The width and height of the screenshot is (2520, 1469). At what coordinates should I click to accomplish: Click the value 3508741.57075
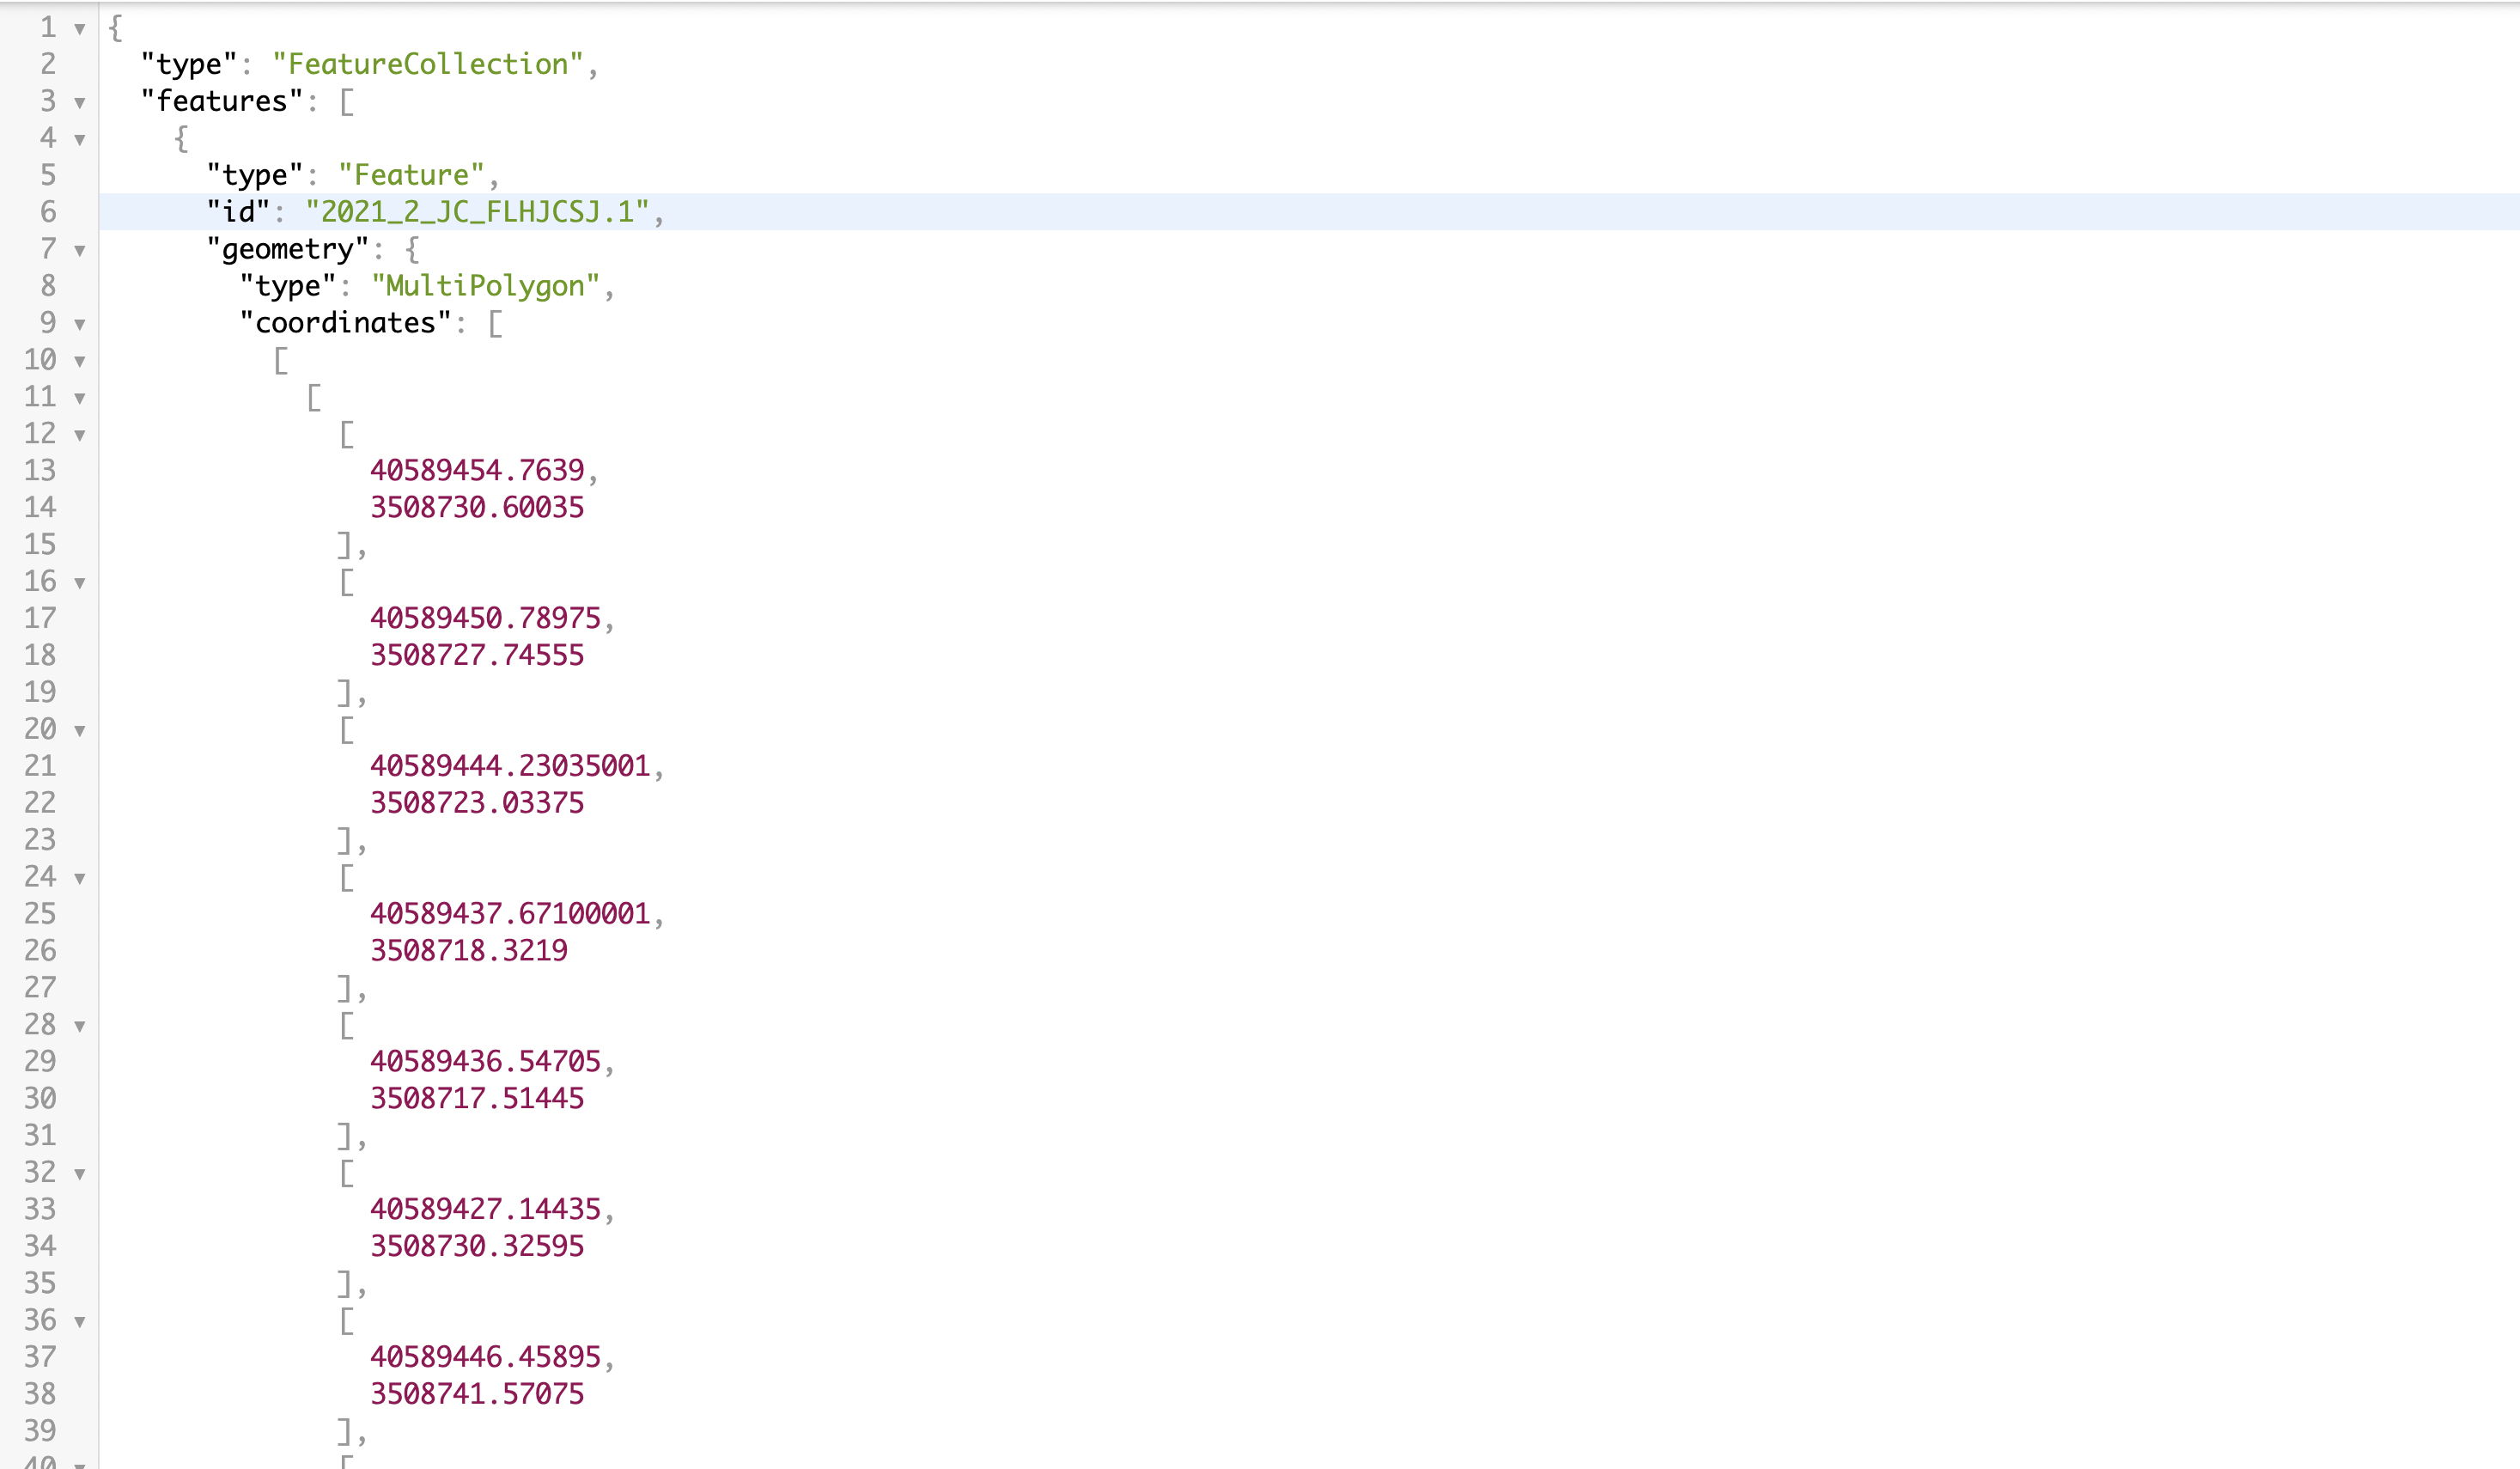click(x=477, y=1394)
